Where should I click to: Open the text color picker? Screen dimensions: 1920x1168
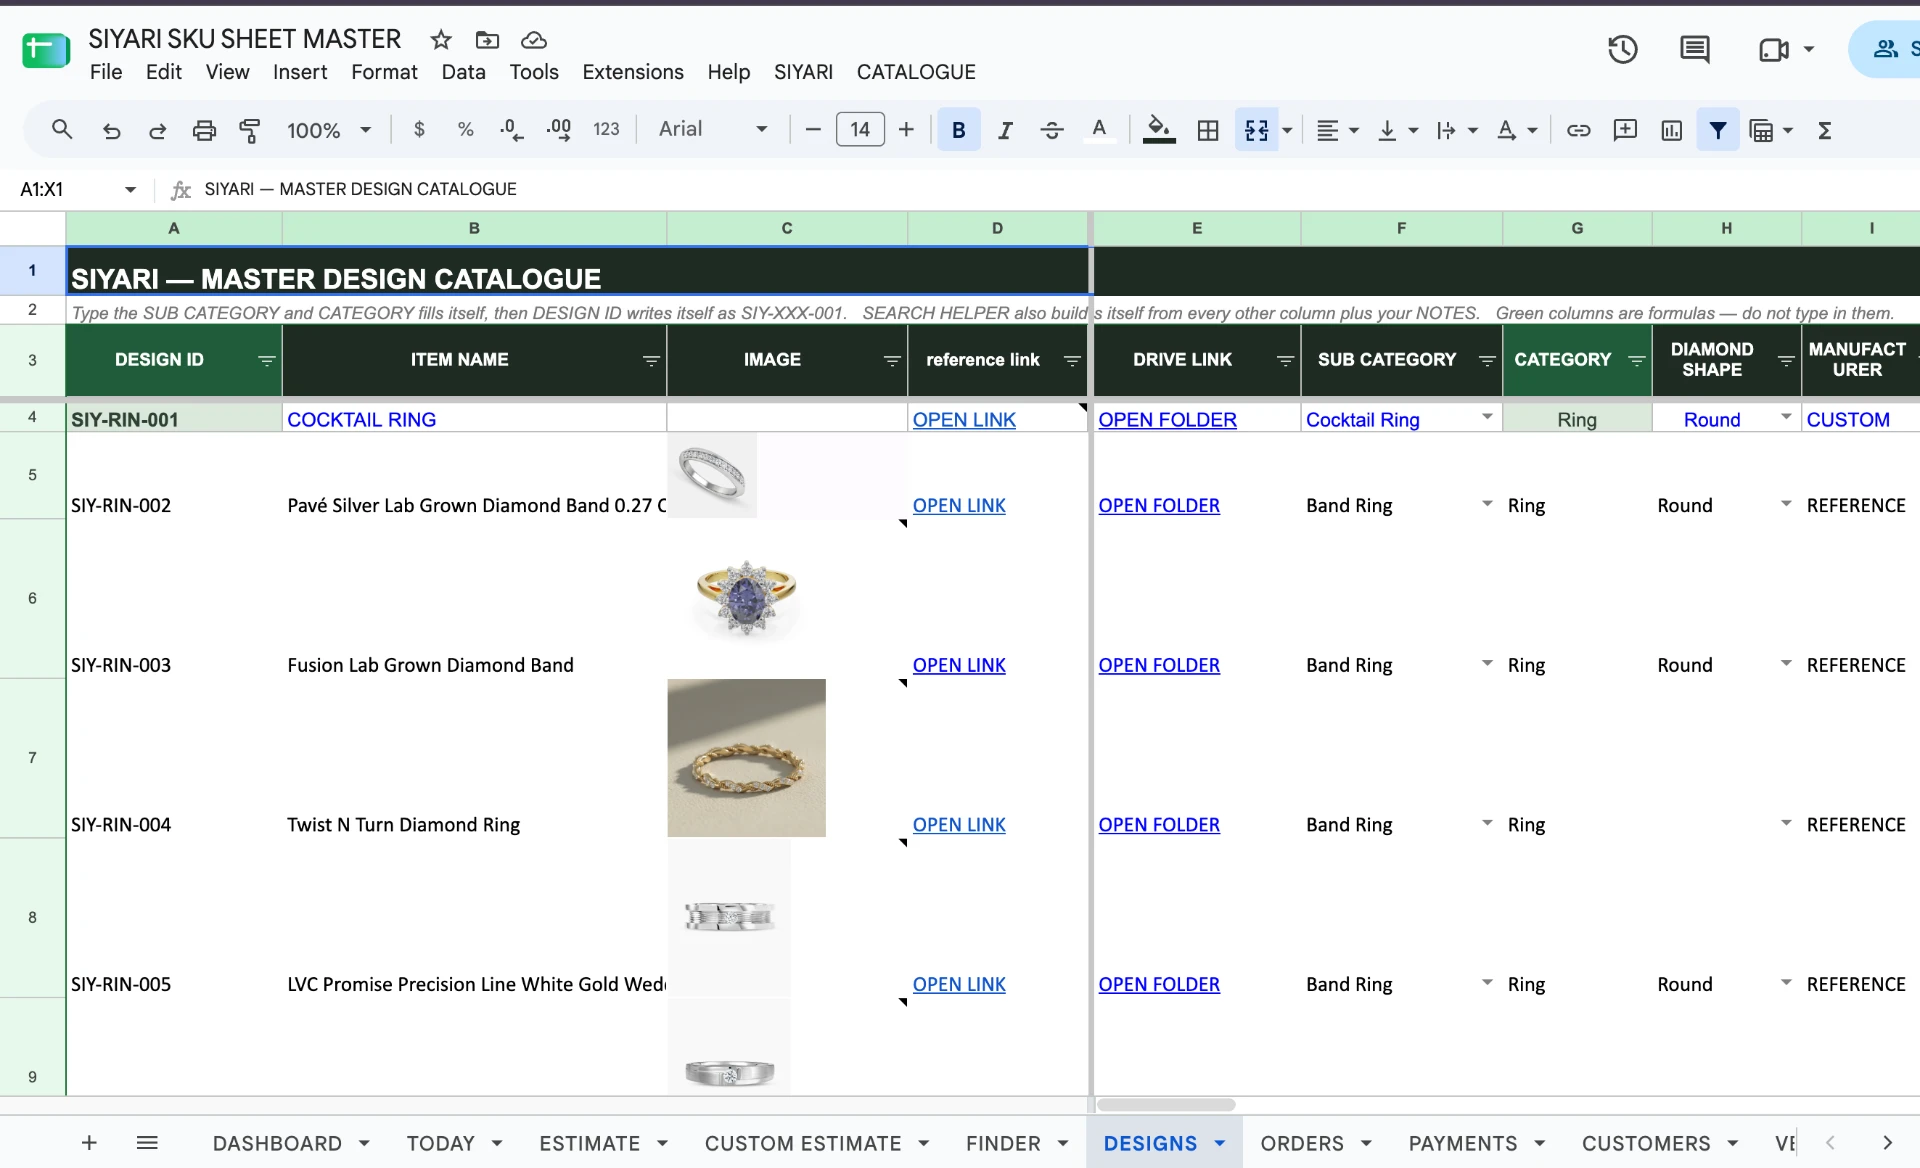point(1099,130)
